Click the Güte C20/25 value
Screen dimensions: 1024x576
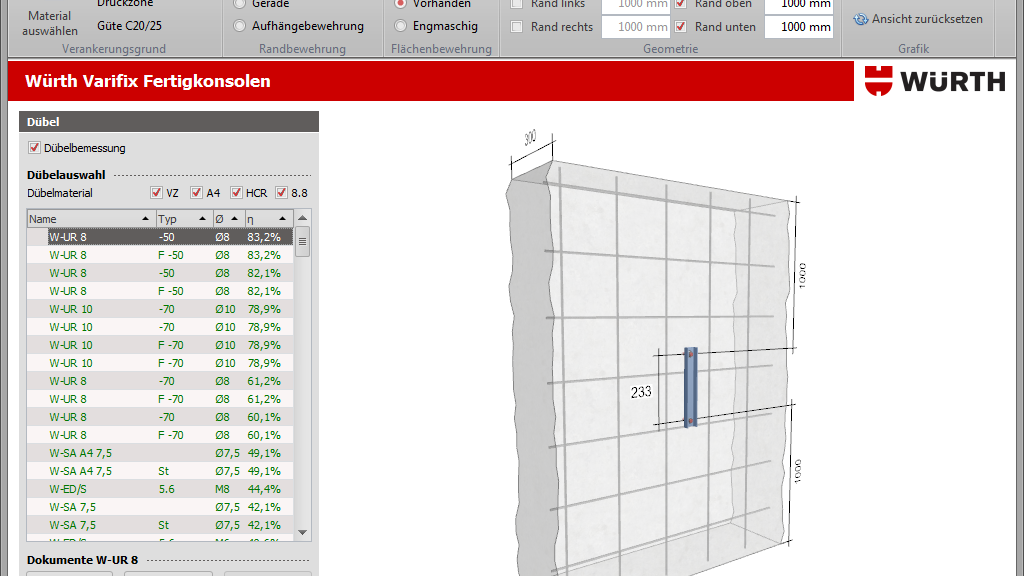pos(129,26)
